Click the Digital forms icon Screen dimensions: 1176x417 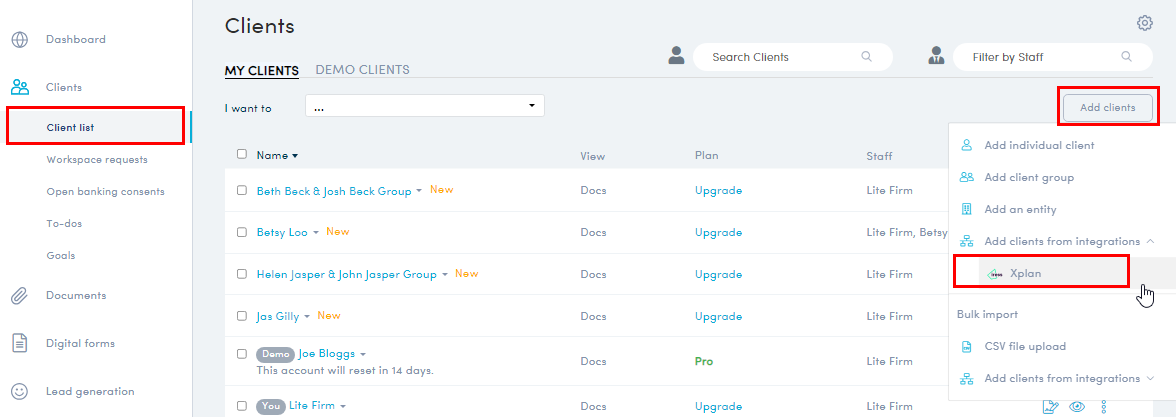[x=19, y=343]
